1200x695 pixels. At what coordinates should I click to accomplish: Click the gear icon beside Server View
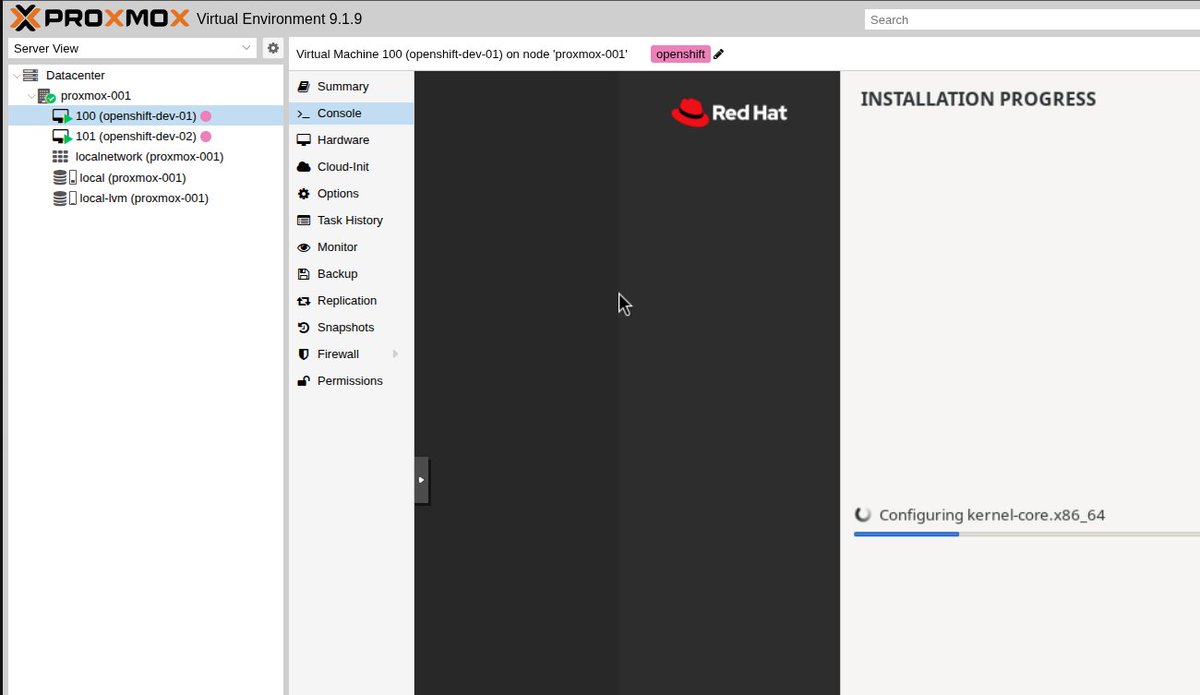pos(273,47)
